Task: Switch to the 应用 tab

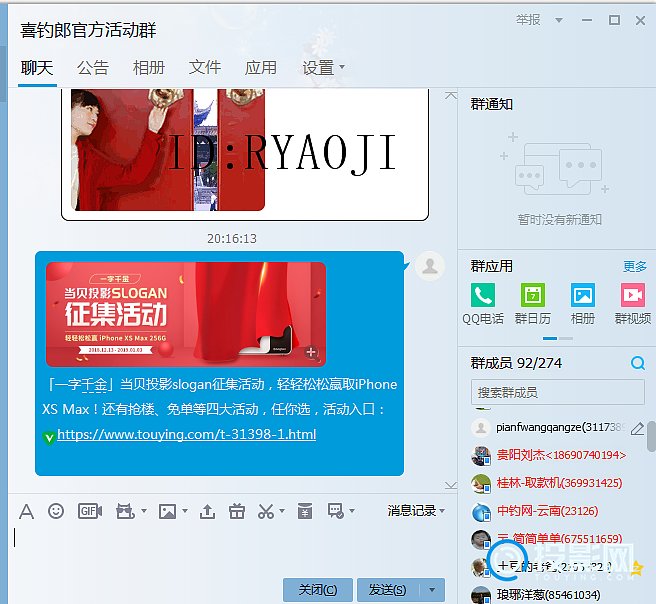Action: pyautogui.click(x=261, y=68)
